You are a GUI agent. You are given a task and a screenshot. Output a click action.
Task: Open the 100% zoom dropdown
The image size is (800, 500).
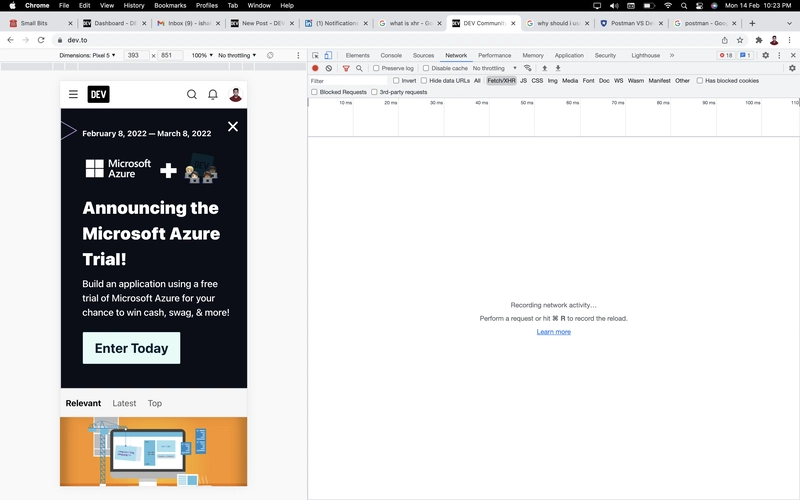pyautogui.click(x=202, y=55)
